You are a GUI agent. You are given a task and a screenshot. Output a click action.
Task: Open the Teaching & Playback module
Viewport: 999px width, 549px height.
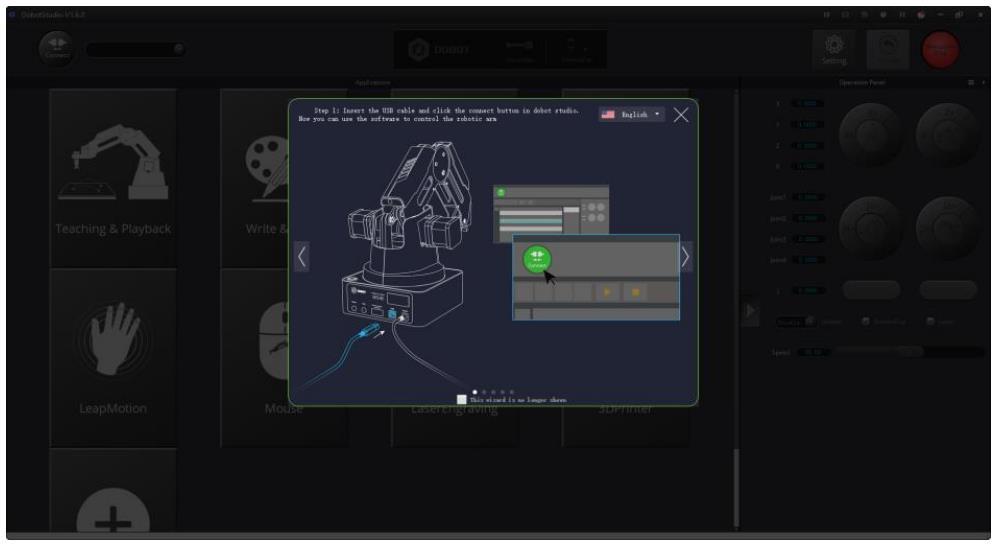click(x=113, y=178)
